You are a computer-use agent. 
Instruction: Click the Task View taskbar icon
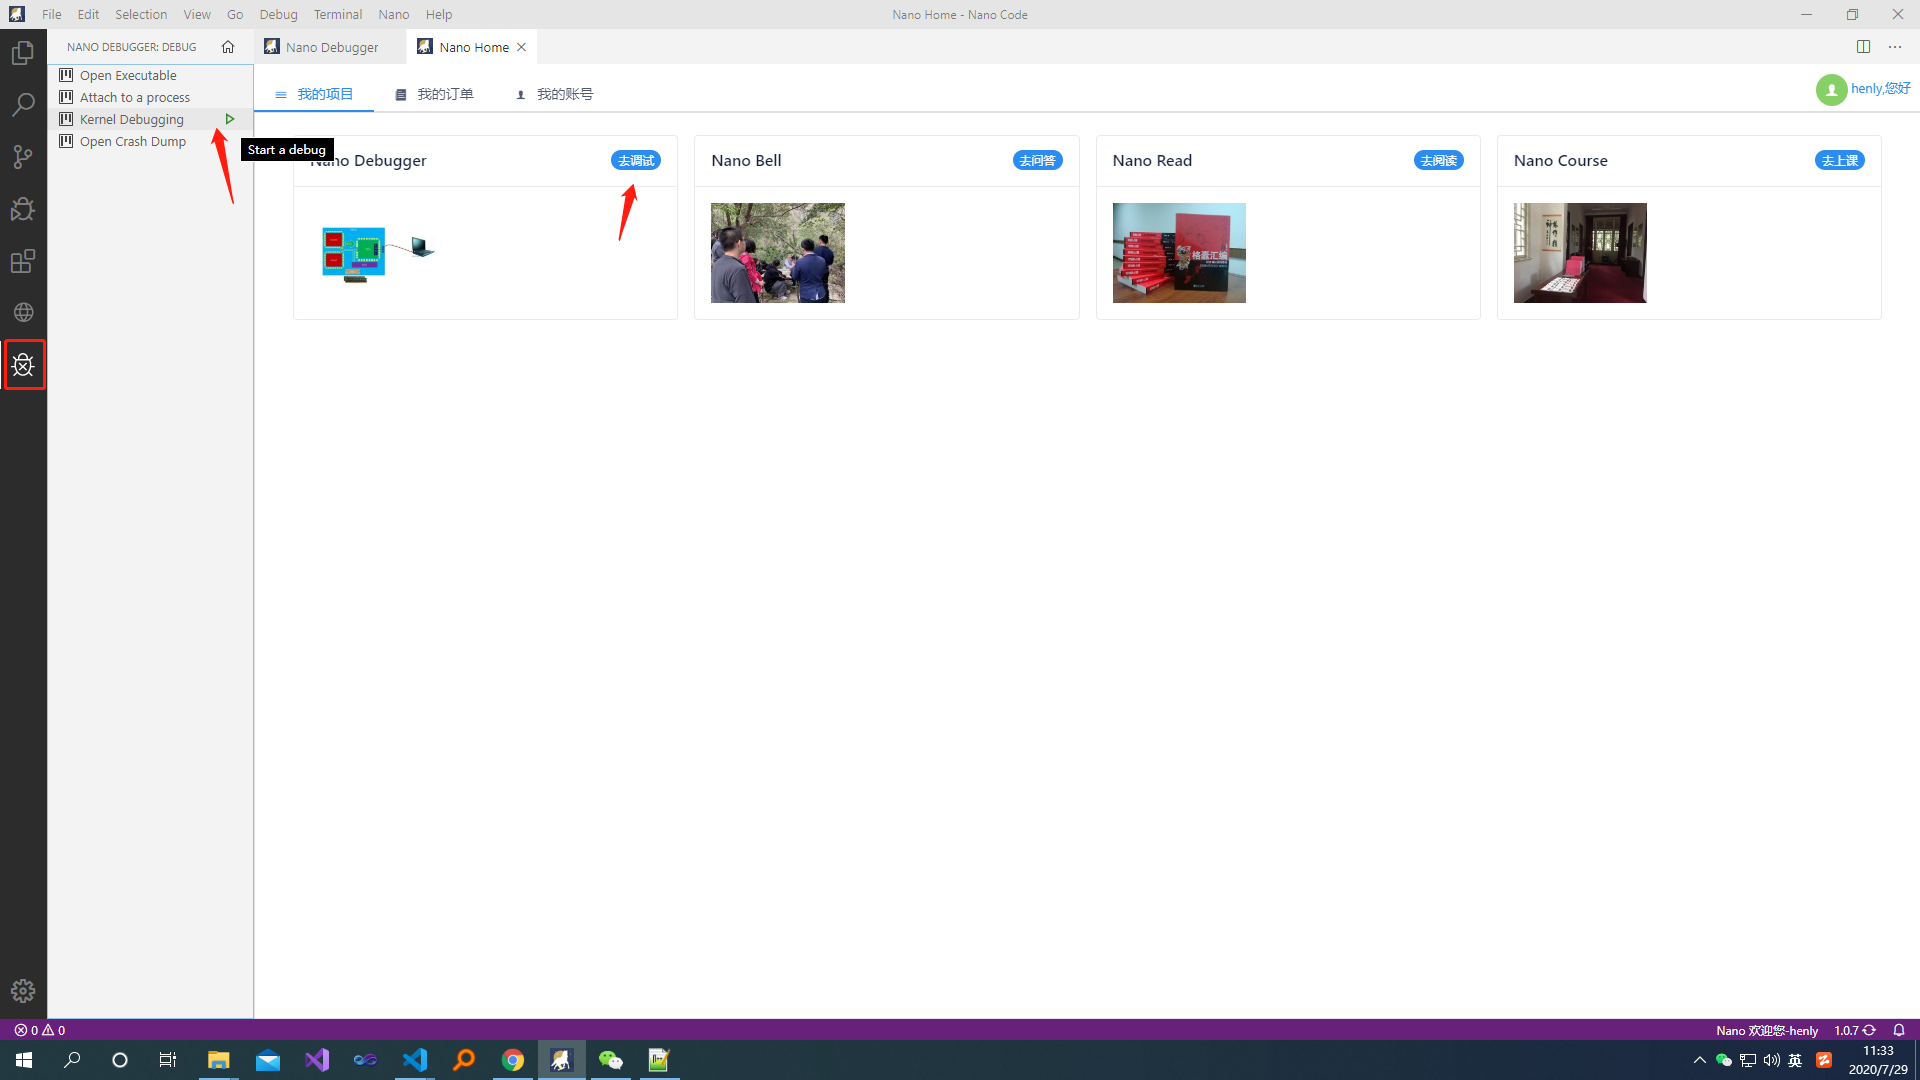coord(168,1060)
